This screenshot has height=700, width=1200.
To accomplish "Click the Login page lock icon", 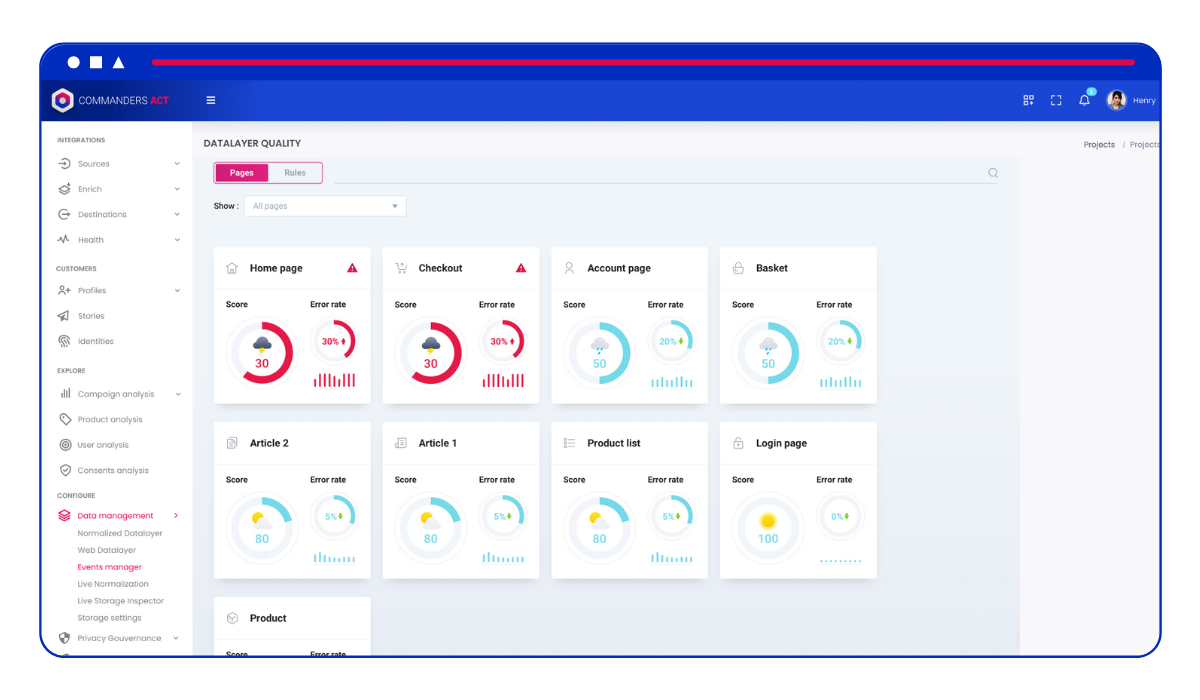I will 738,443.
